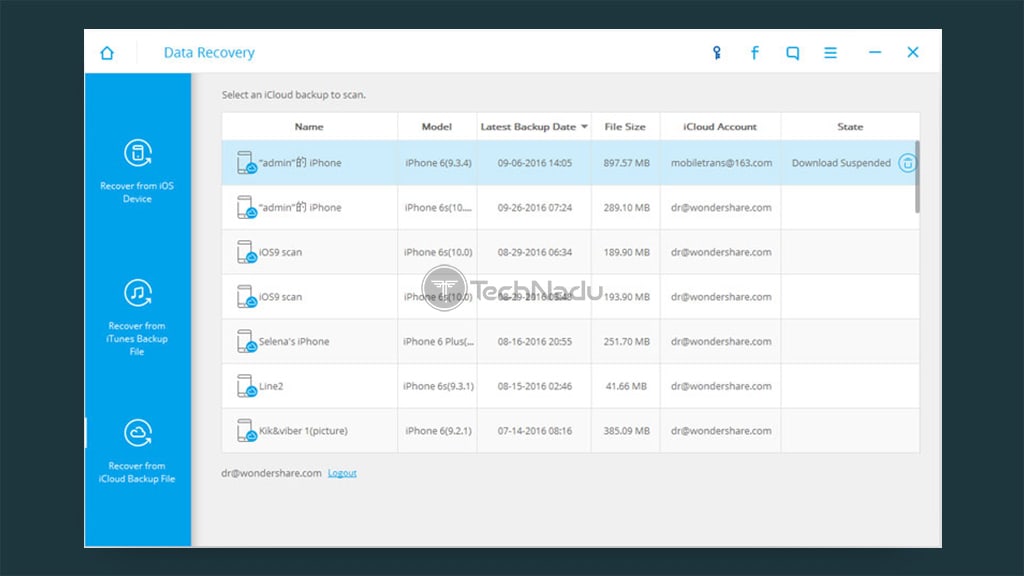Click the "08-16-2016 20:55" backup date
1024x576 pixels.
534,342
